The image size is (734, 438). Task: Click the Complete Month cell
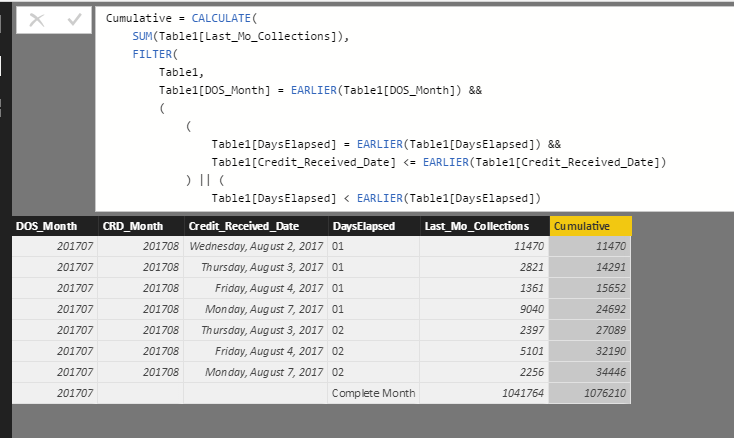point(374,394)
